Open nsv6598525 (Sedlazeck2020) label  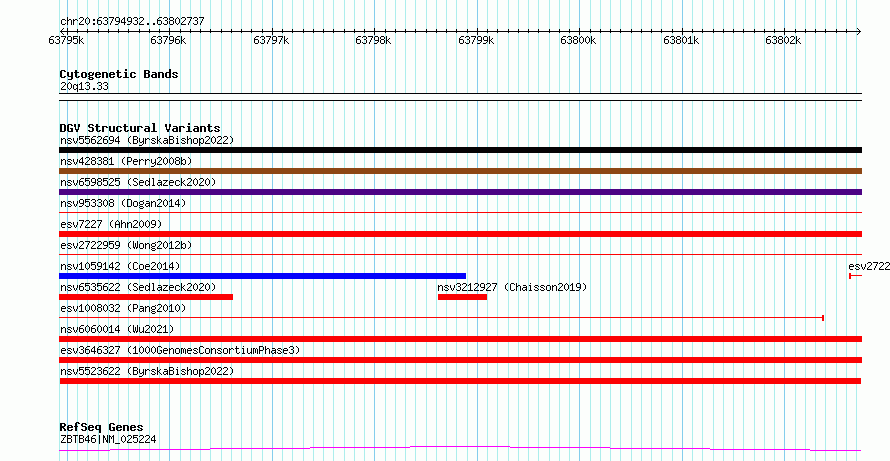138,182
